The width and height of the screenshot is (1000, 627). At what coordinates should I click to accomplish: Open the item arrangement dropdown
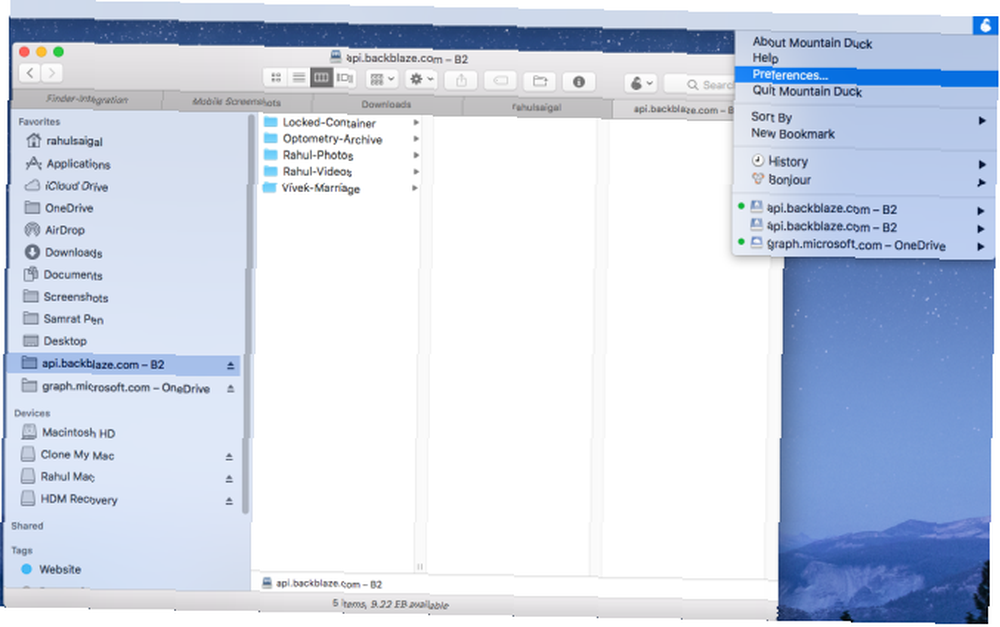click(382, 79)
